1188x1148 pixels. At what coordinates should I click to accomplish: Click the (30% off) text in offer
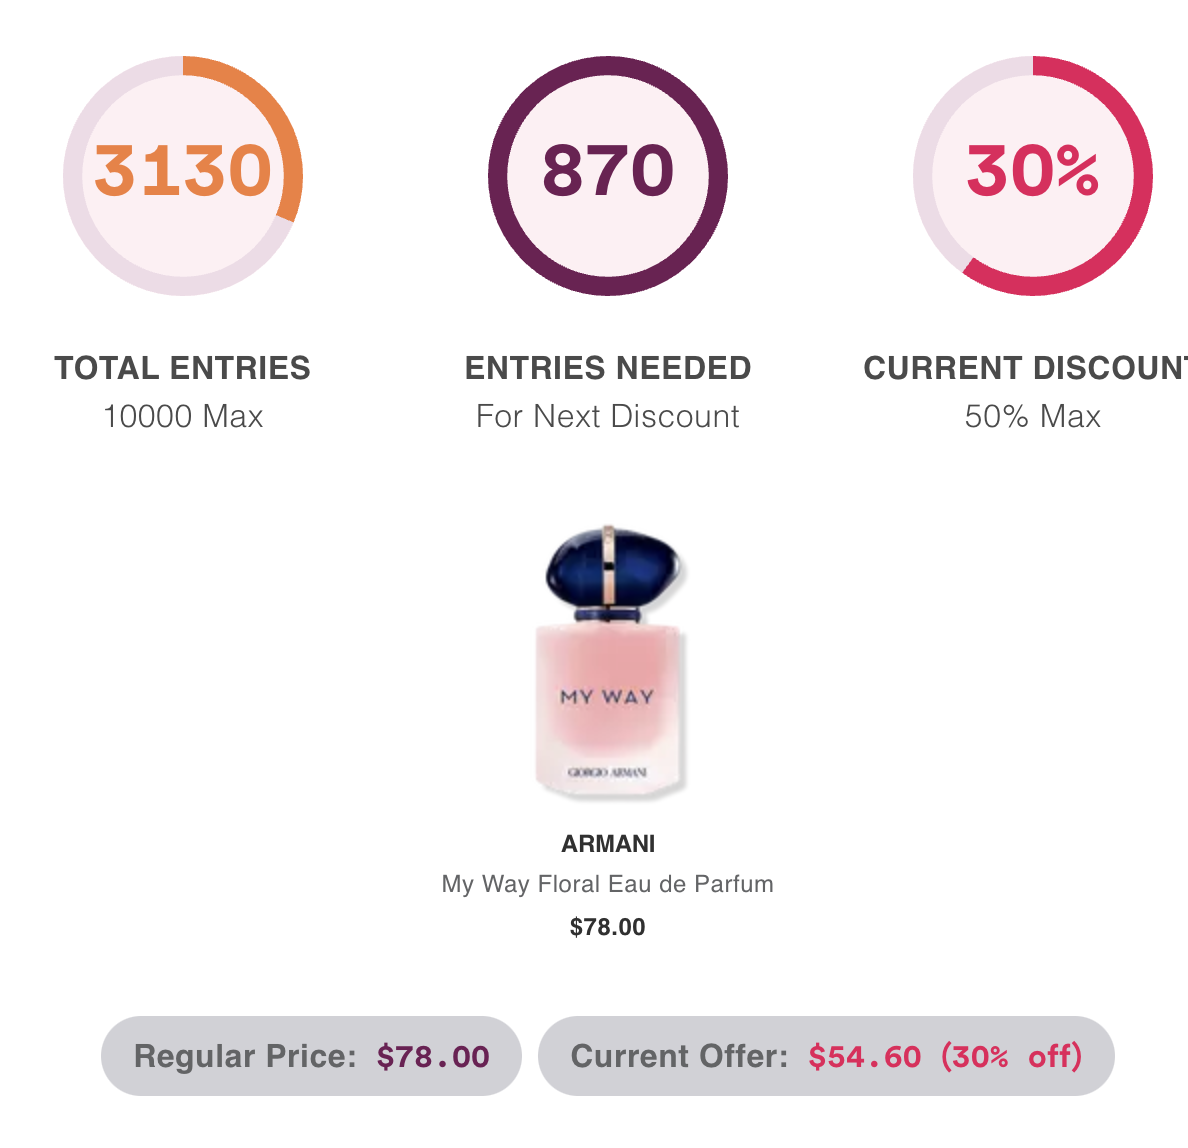(x=1011, y=1056)
